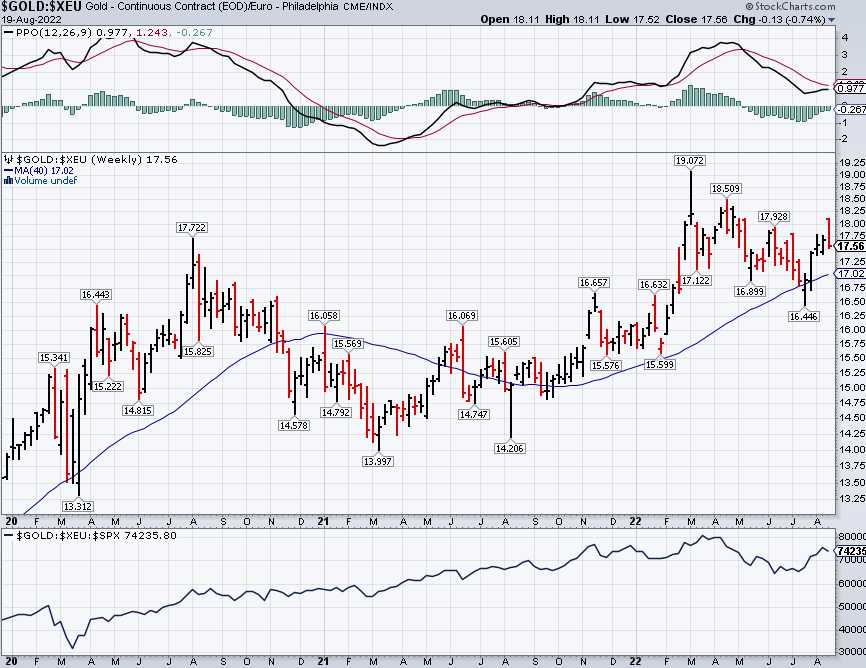866x668 pixels.
Task: Click the Volume undef legend icon
Action: pyautogui.click(x=5, y=181)
